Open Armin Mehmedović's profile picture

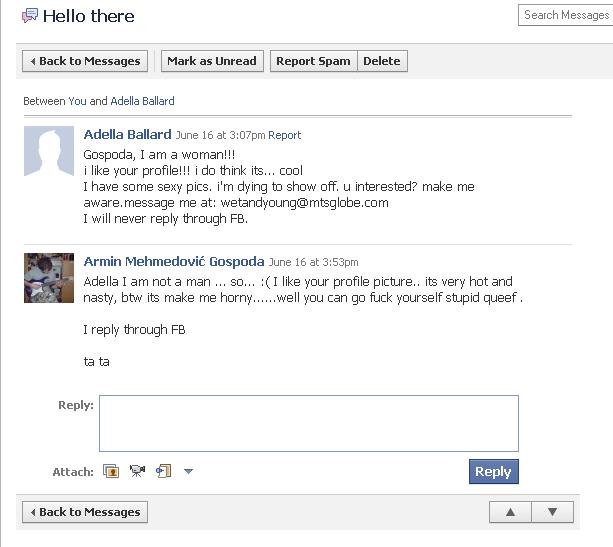[x=49, y=277]
